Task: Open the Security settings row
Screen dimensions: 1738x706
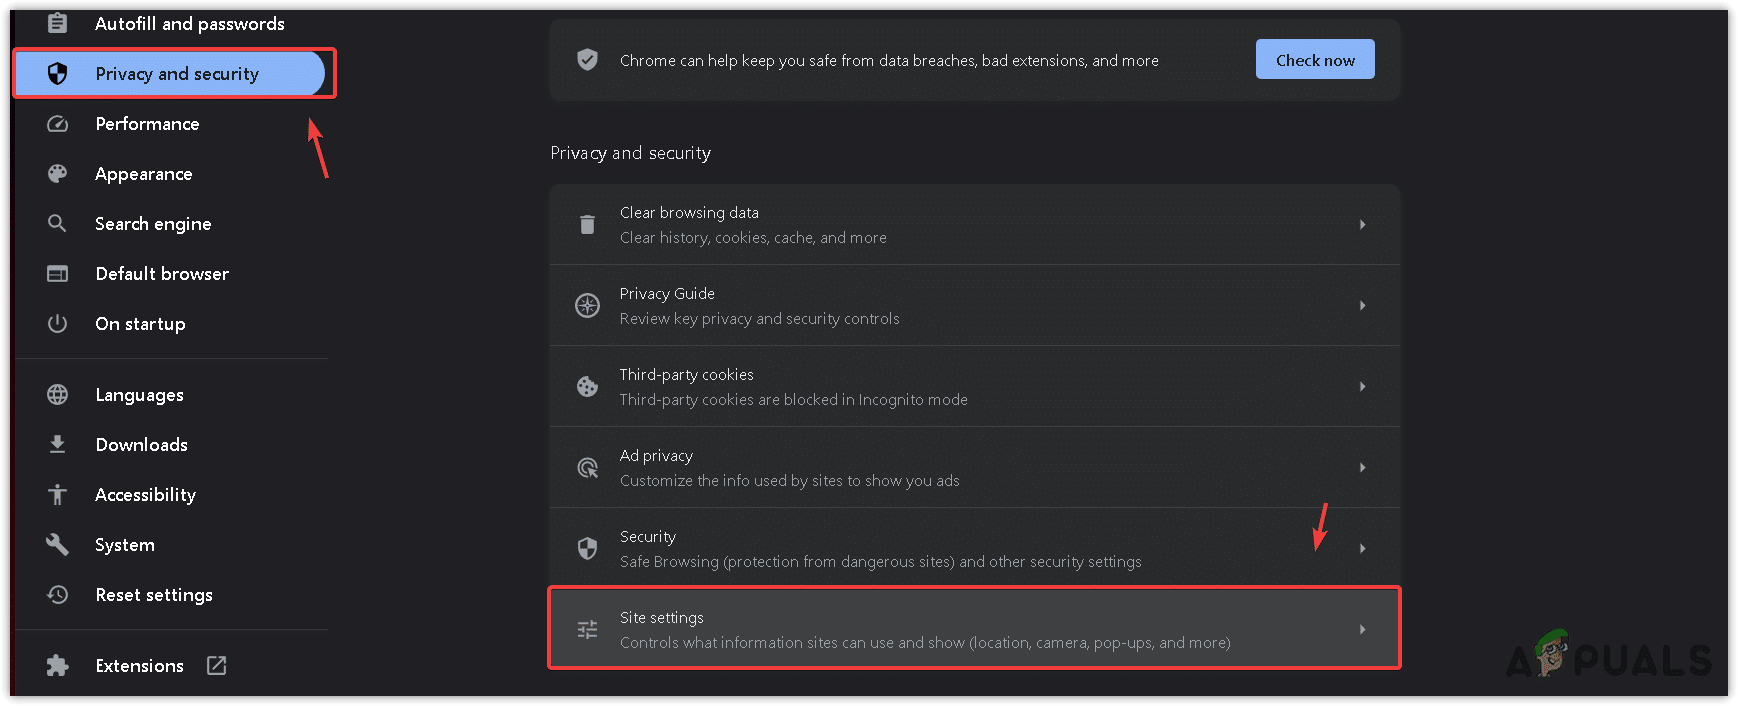Action: [880, 549]
